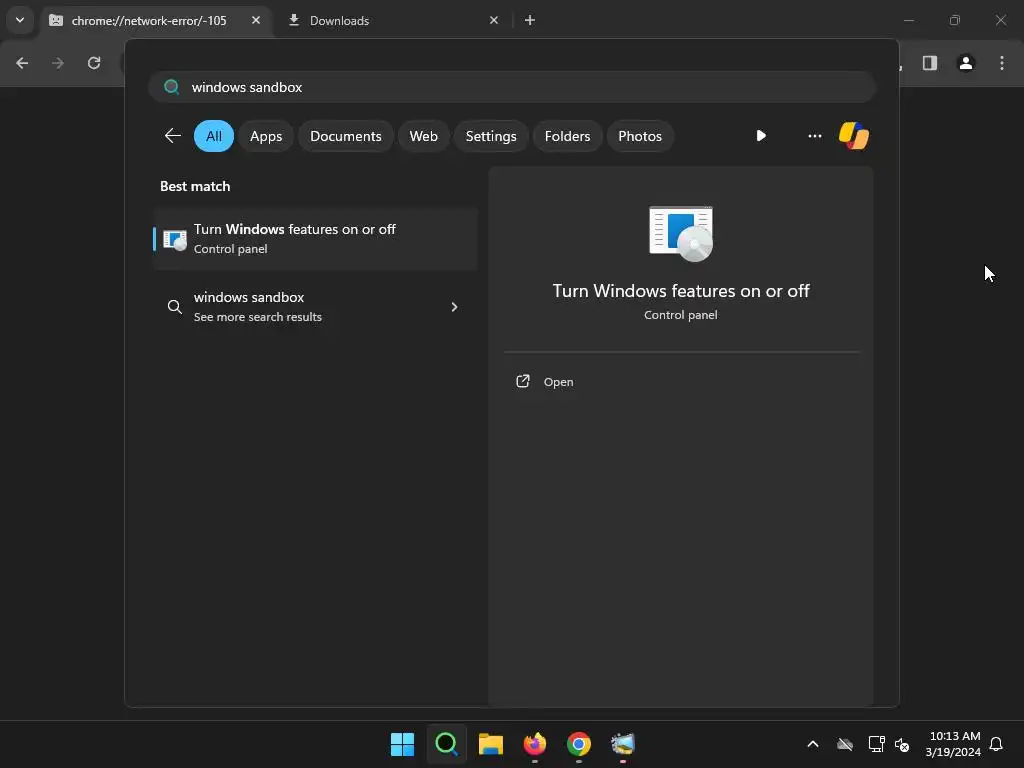The height and width of the screenshot is (768, 1024).
Task: Select the Apps filter tab
Action: pyautogui.click(x=266, y=136)
